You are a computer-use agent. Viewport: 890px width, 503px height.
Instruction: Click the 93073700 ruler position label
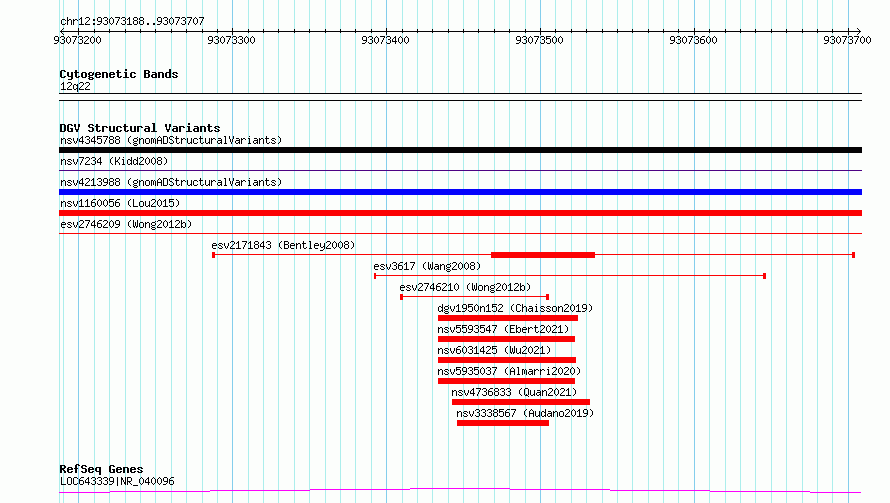click(847, 40)
